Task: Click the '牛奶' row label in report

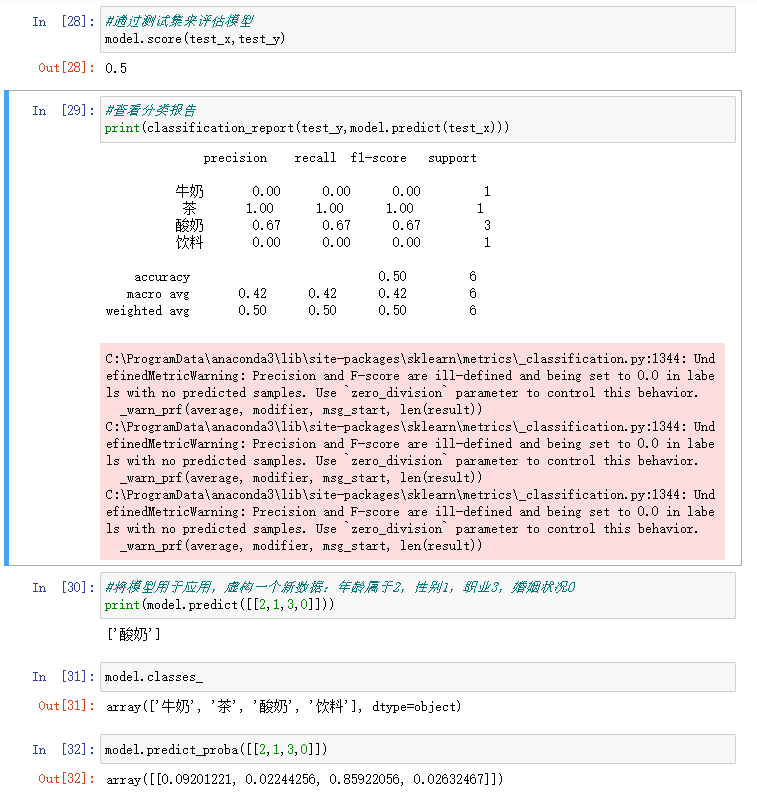Action: (x=189, y=191)
